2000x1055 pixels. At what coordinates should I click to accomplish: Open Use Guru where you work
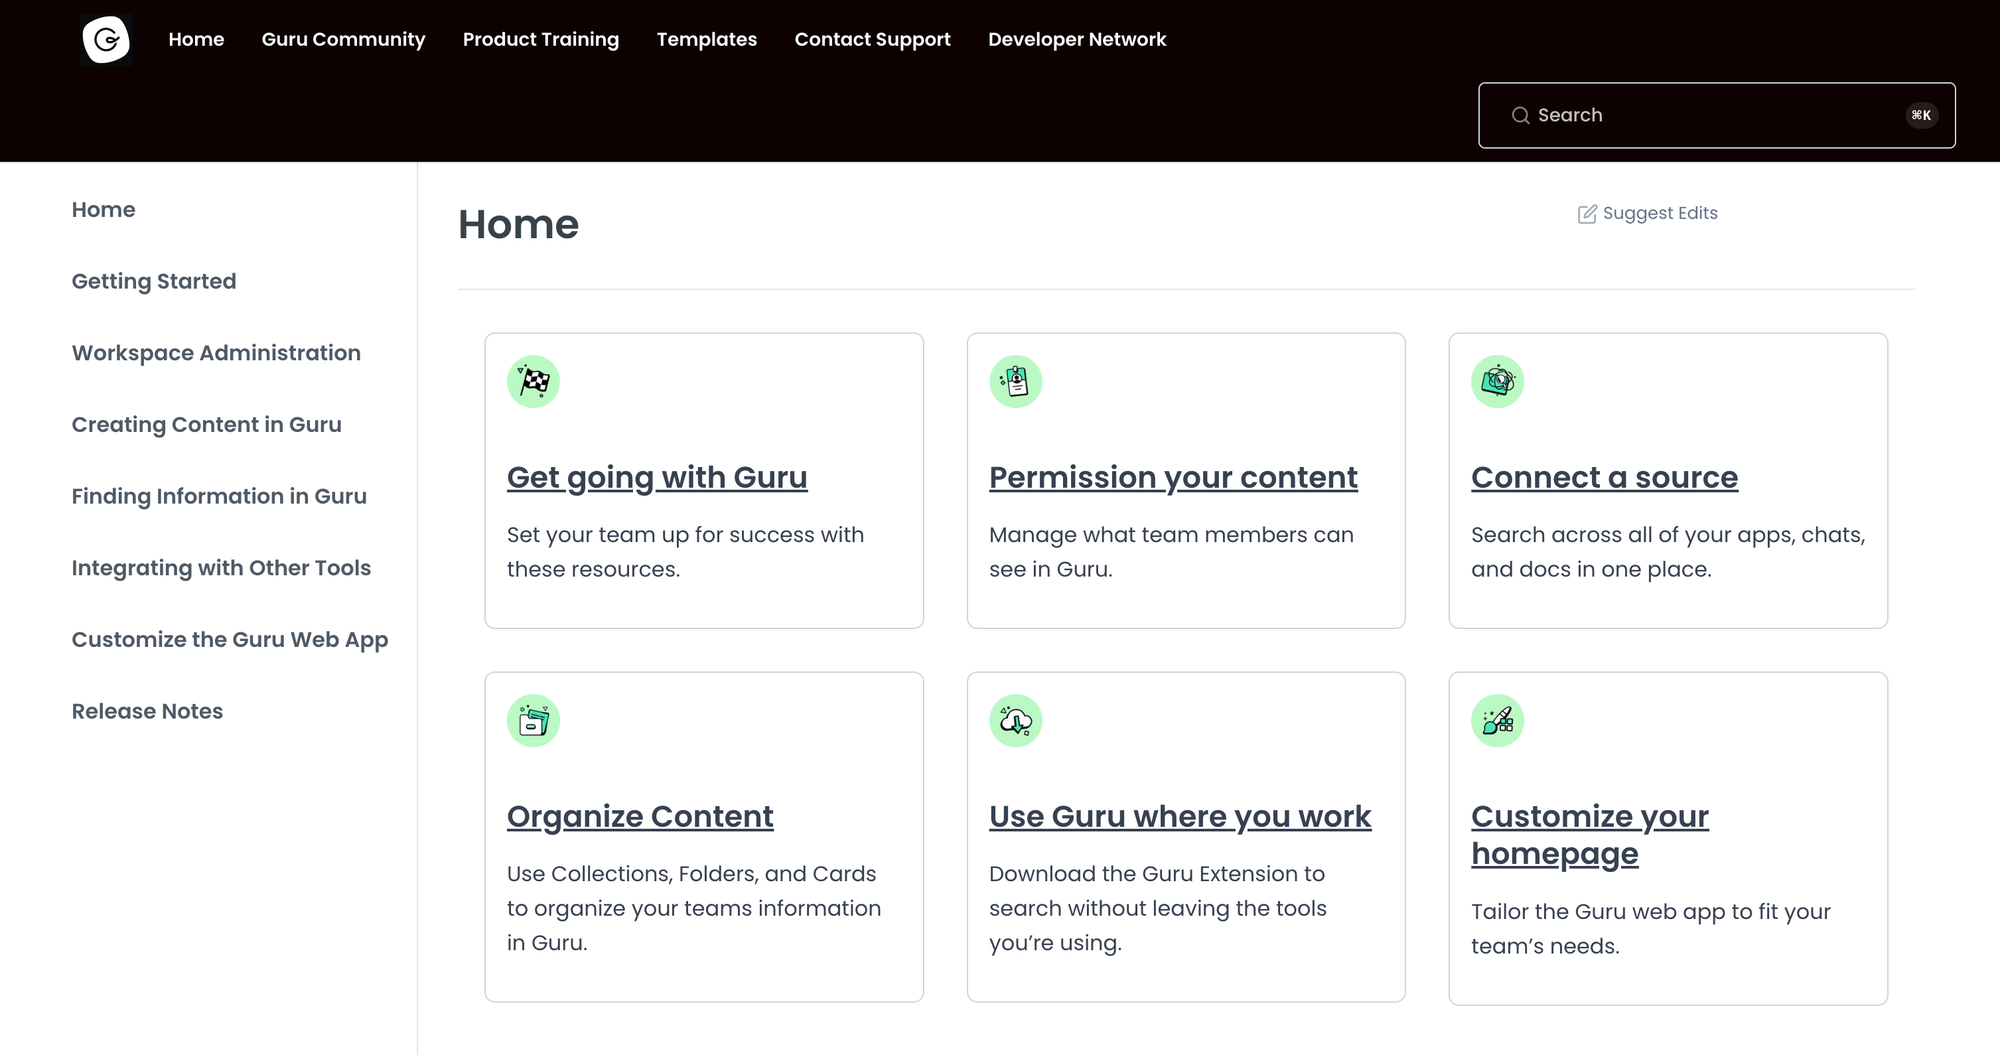tap(1180, 816)
